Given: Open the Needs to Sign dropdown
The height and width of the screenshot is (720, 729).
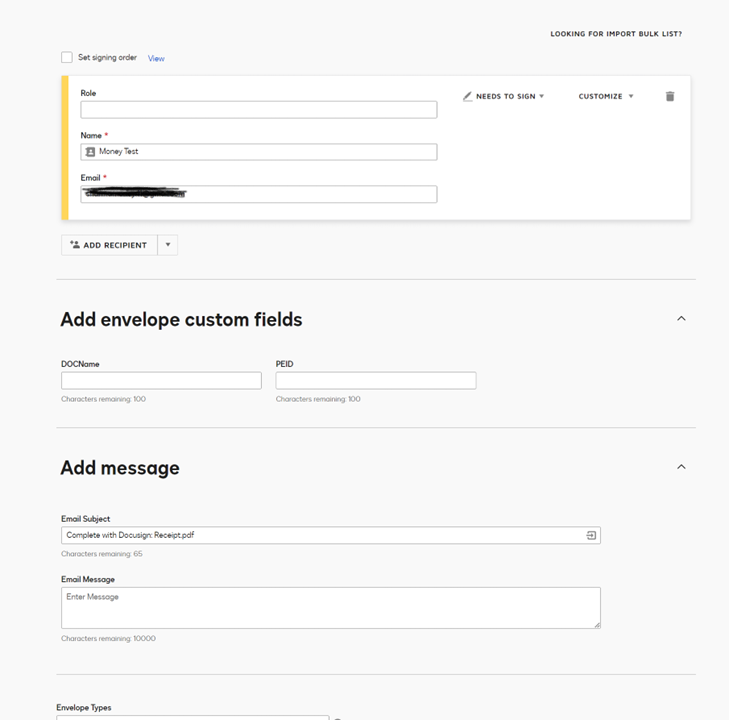Looking at the screenshot, I should pos(504,96).
